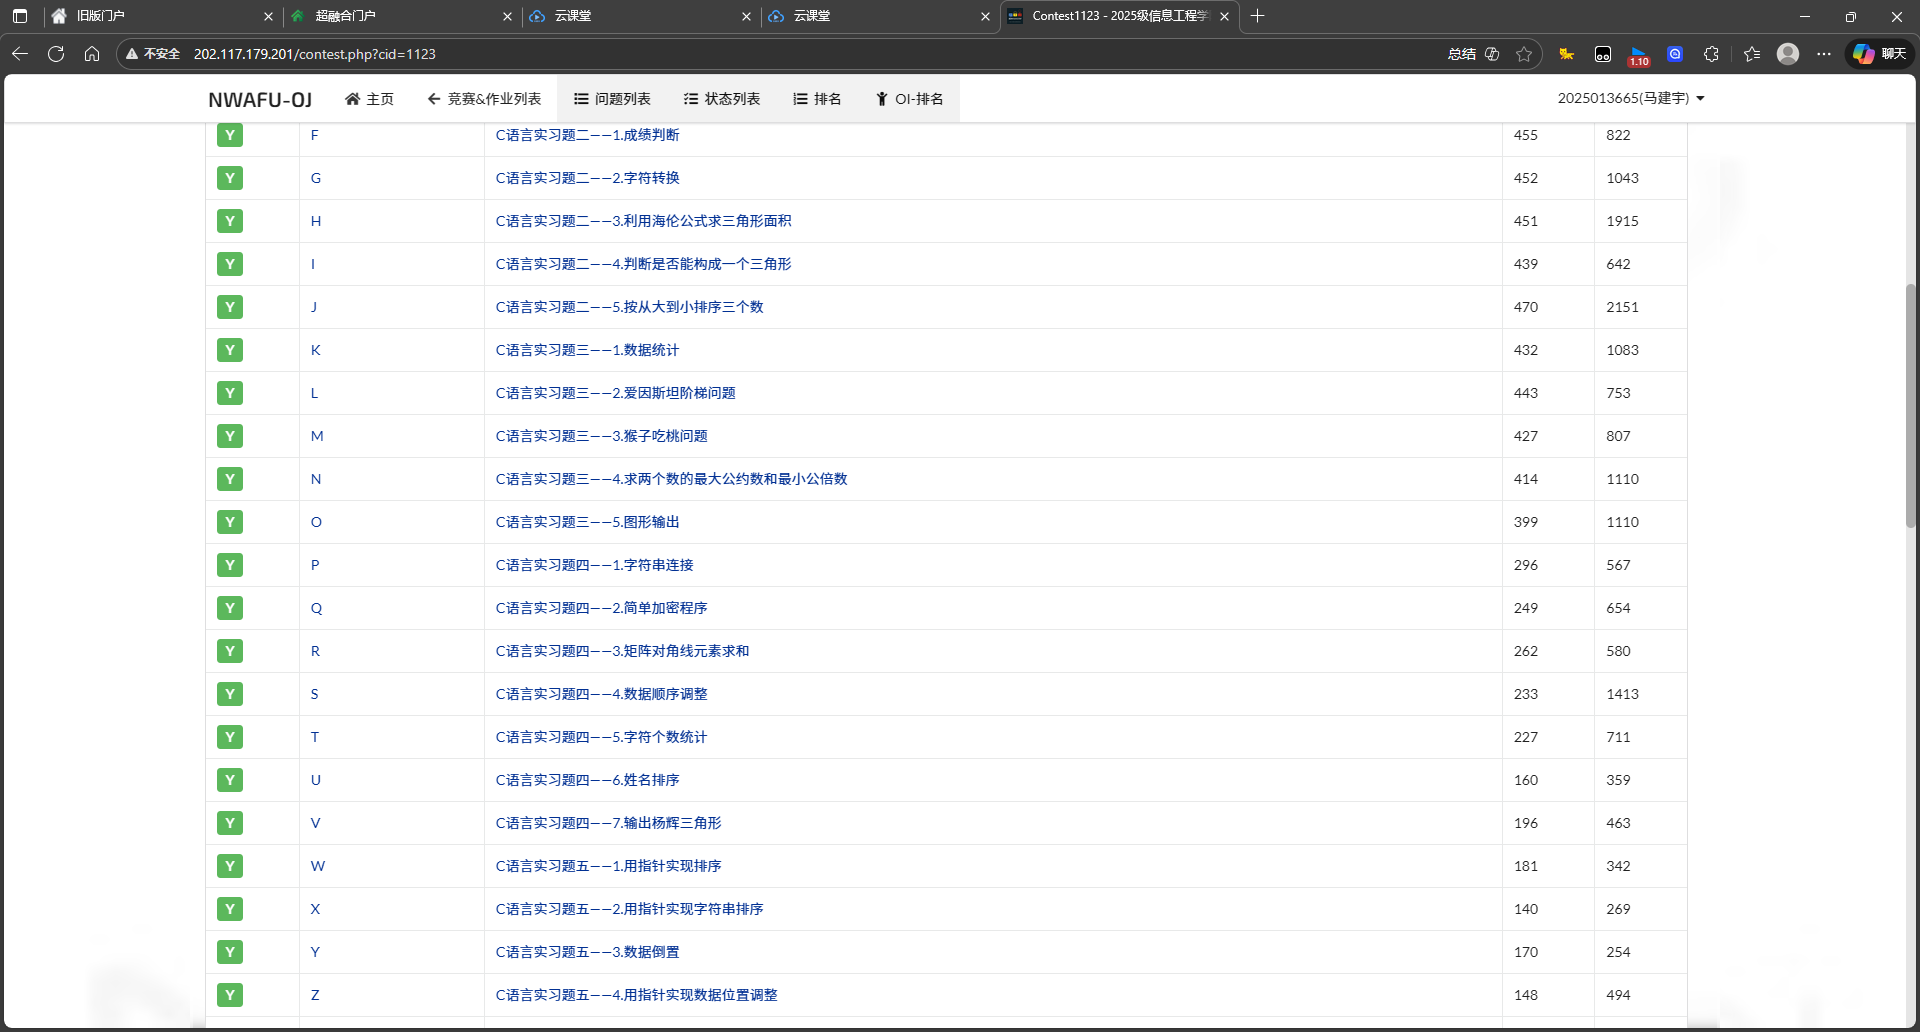
Task: Click the yellow cat extension icon
Action: click(1567, 54)
